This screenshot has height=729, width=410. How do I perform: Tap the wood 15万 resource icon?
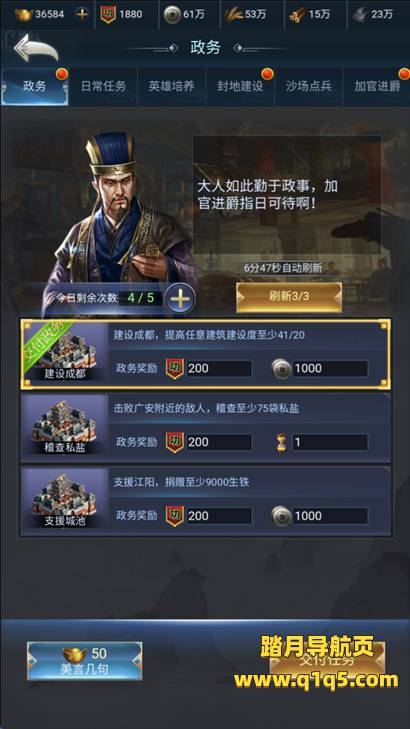tap(295, 15)
